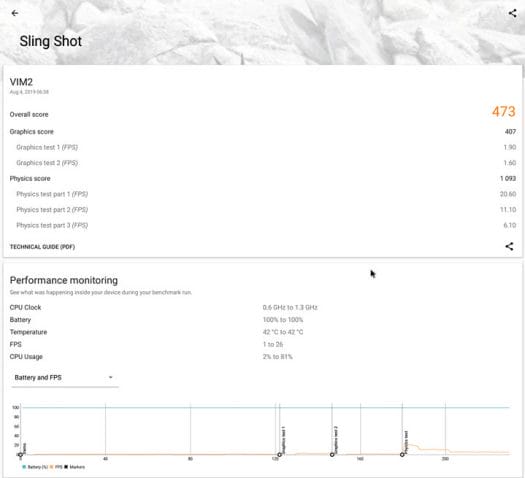This screenshot has height=478, width=525.
Task: Click the FPS legend entry under chart
Action: click(x=56, y=467)
